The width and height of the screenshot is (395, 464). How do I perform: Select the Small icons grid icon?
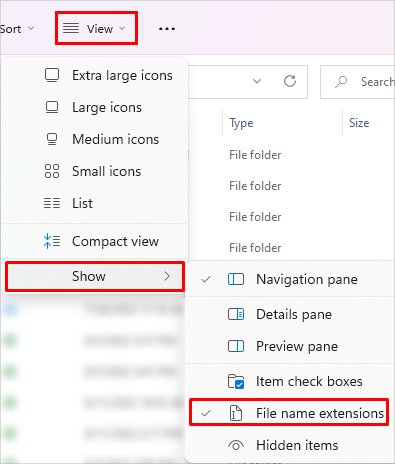point(52,171)
